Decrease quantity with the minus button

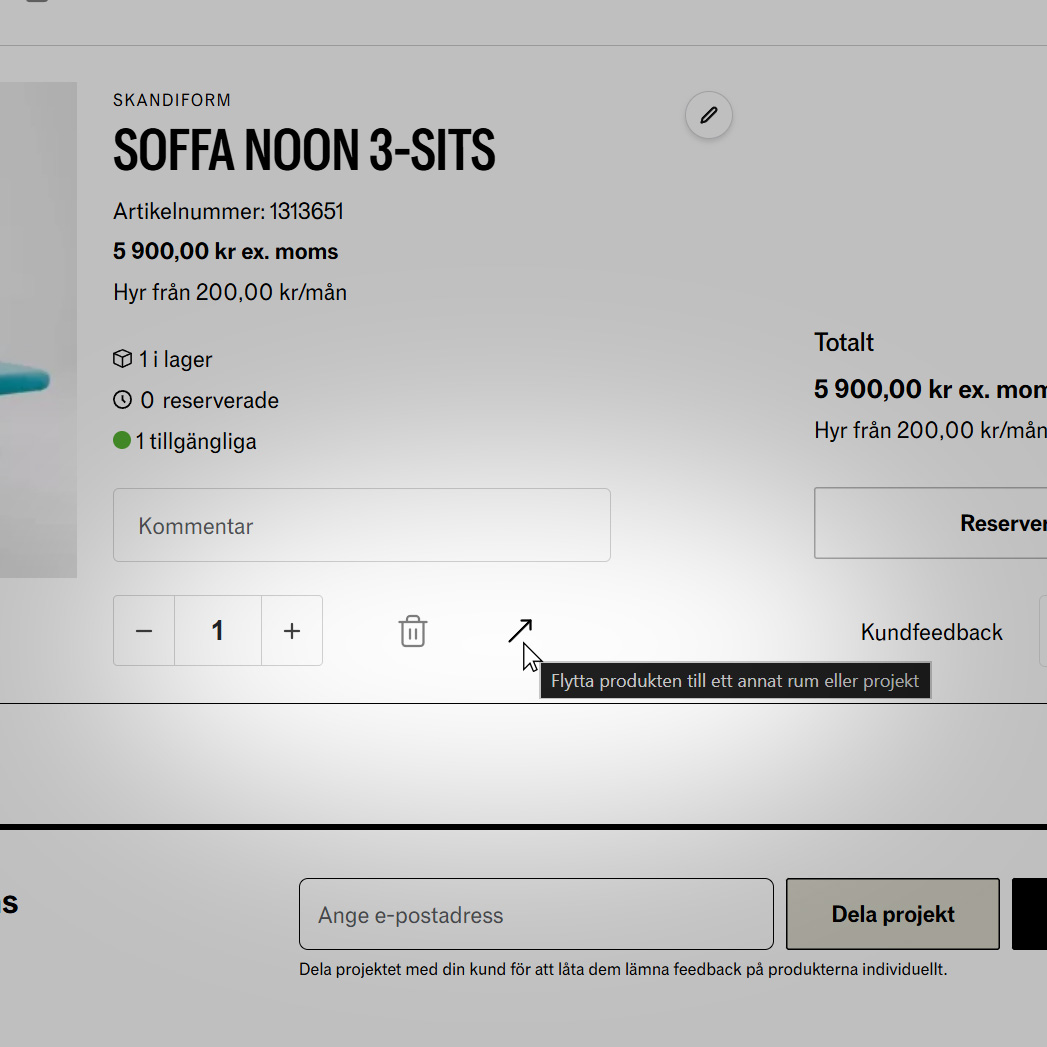[x=144, y=631]
